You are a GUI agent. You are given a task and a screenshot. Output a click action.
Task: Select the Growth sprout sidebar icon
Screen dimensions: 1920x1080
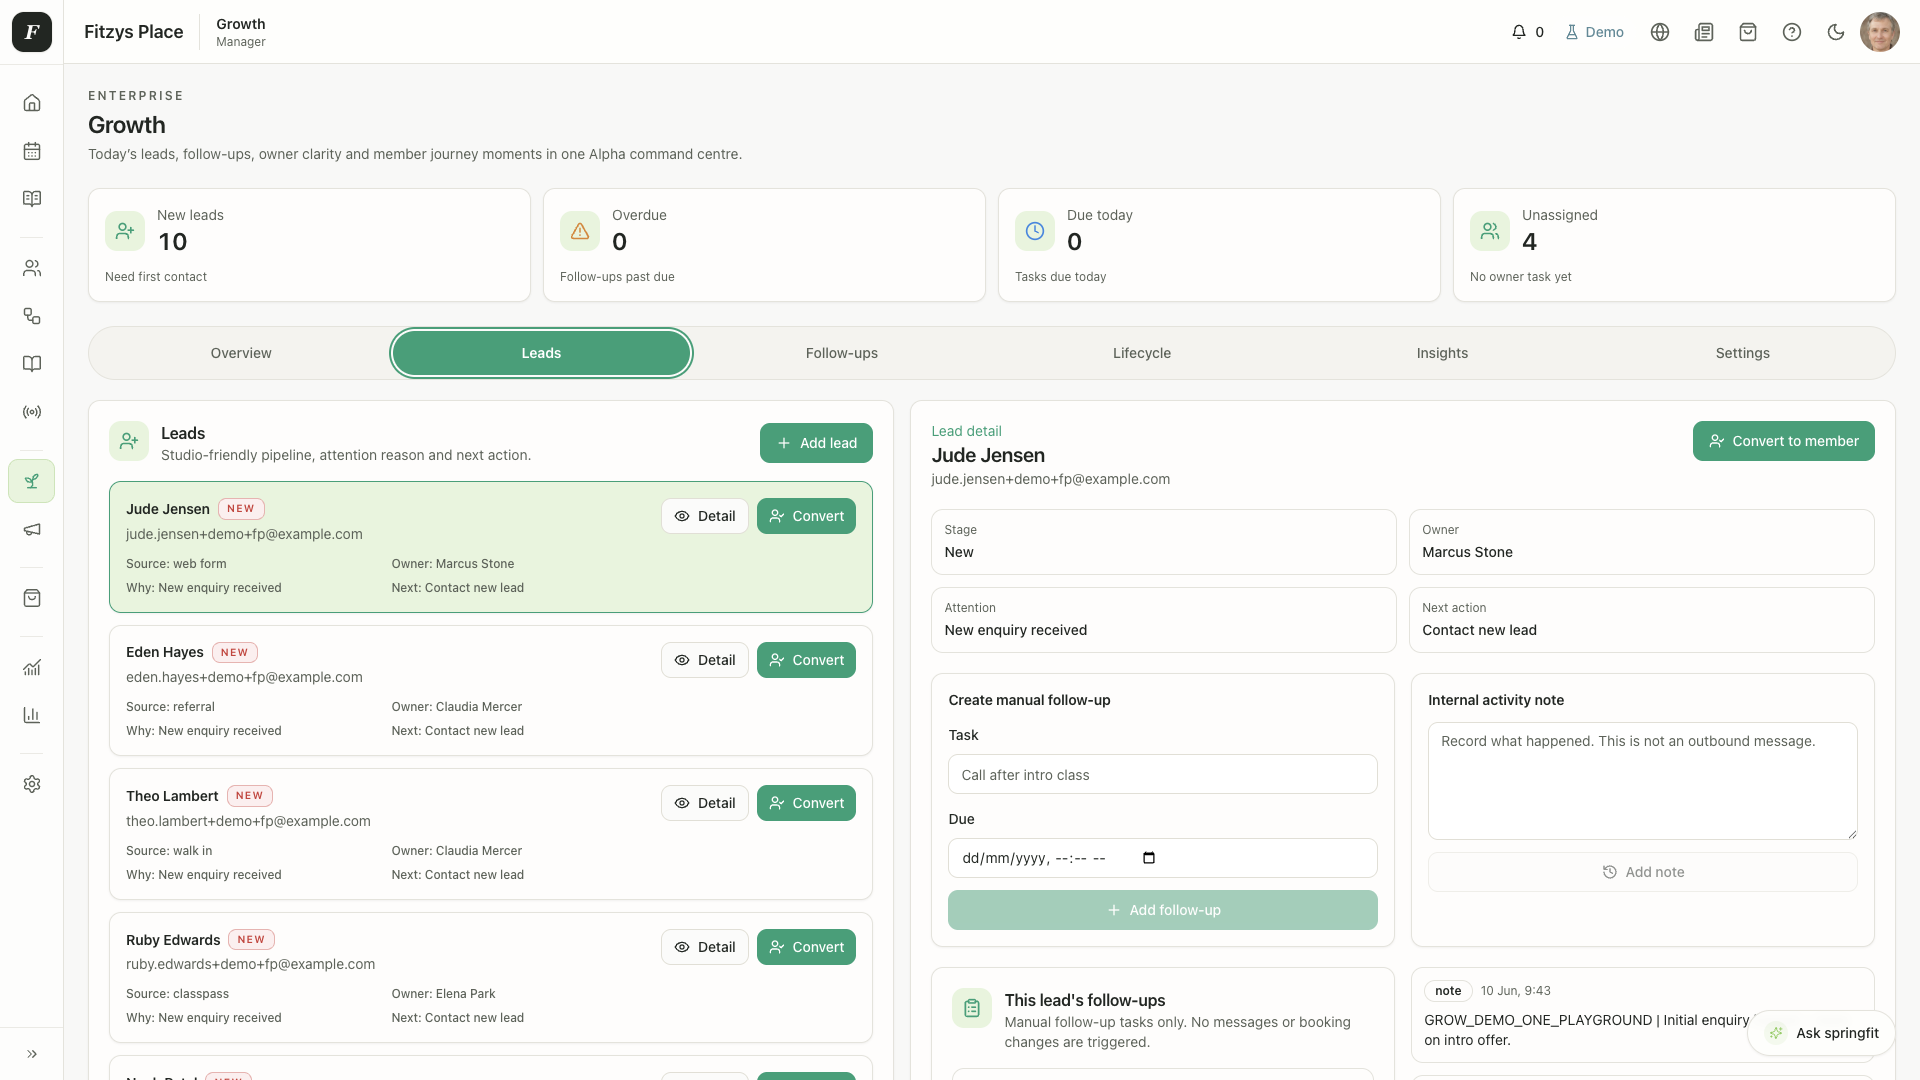[32, 481]
